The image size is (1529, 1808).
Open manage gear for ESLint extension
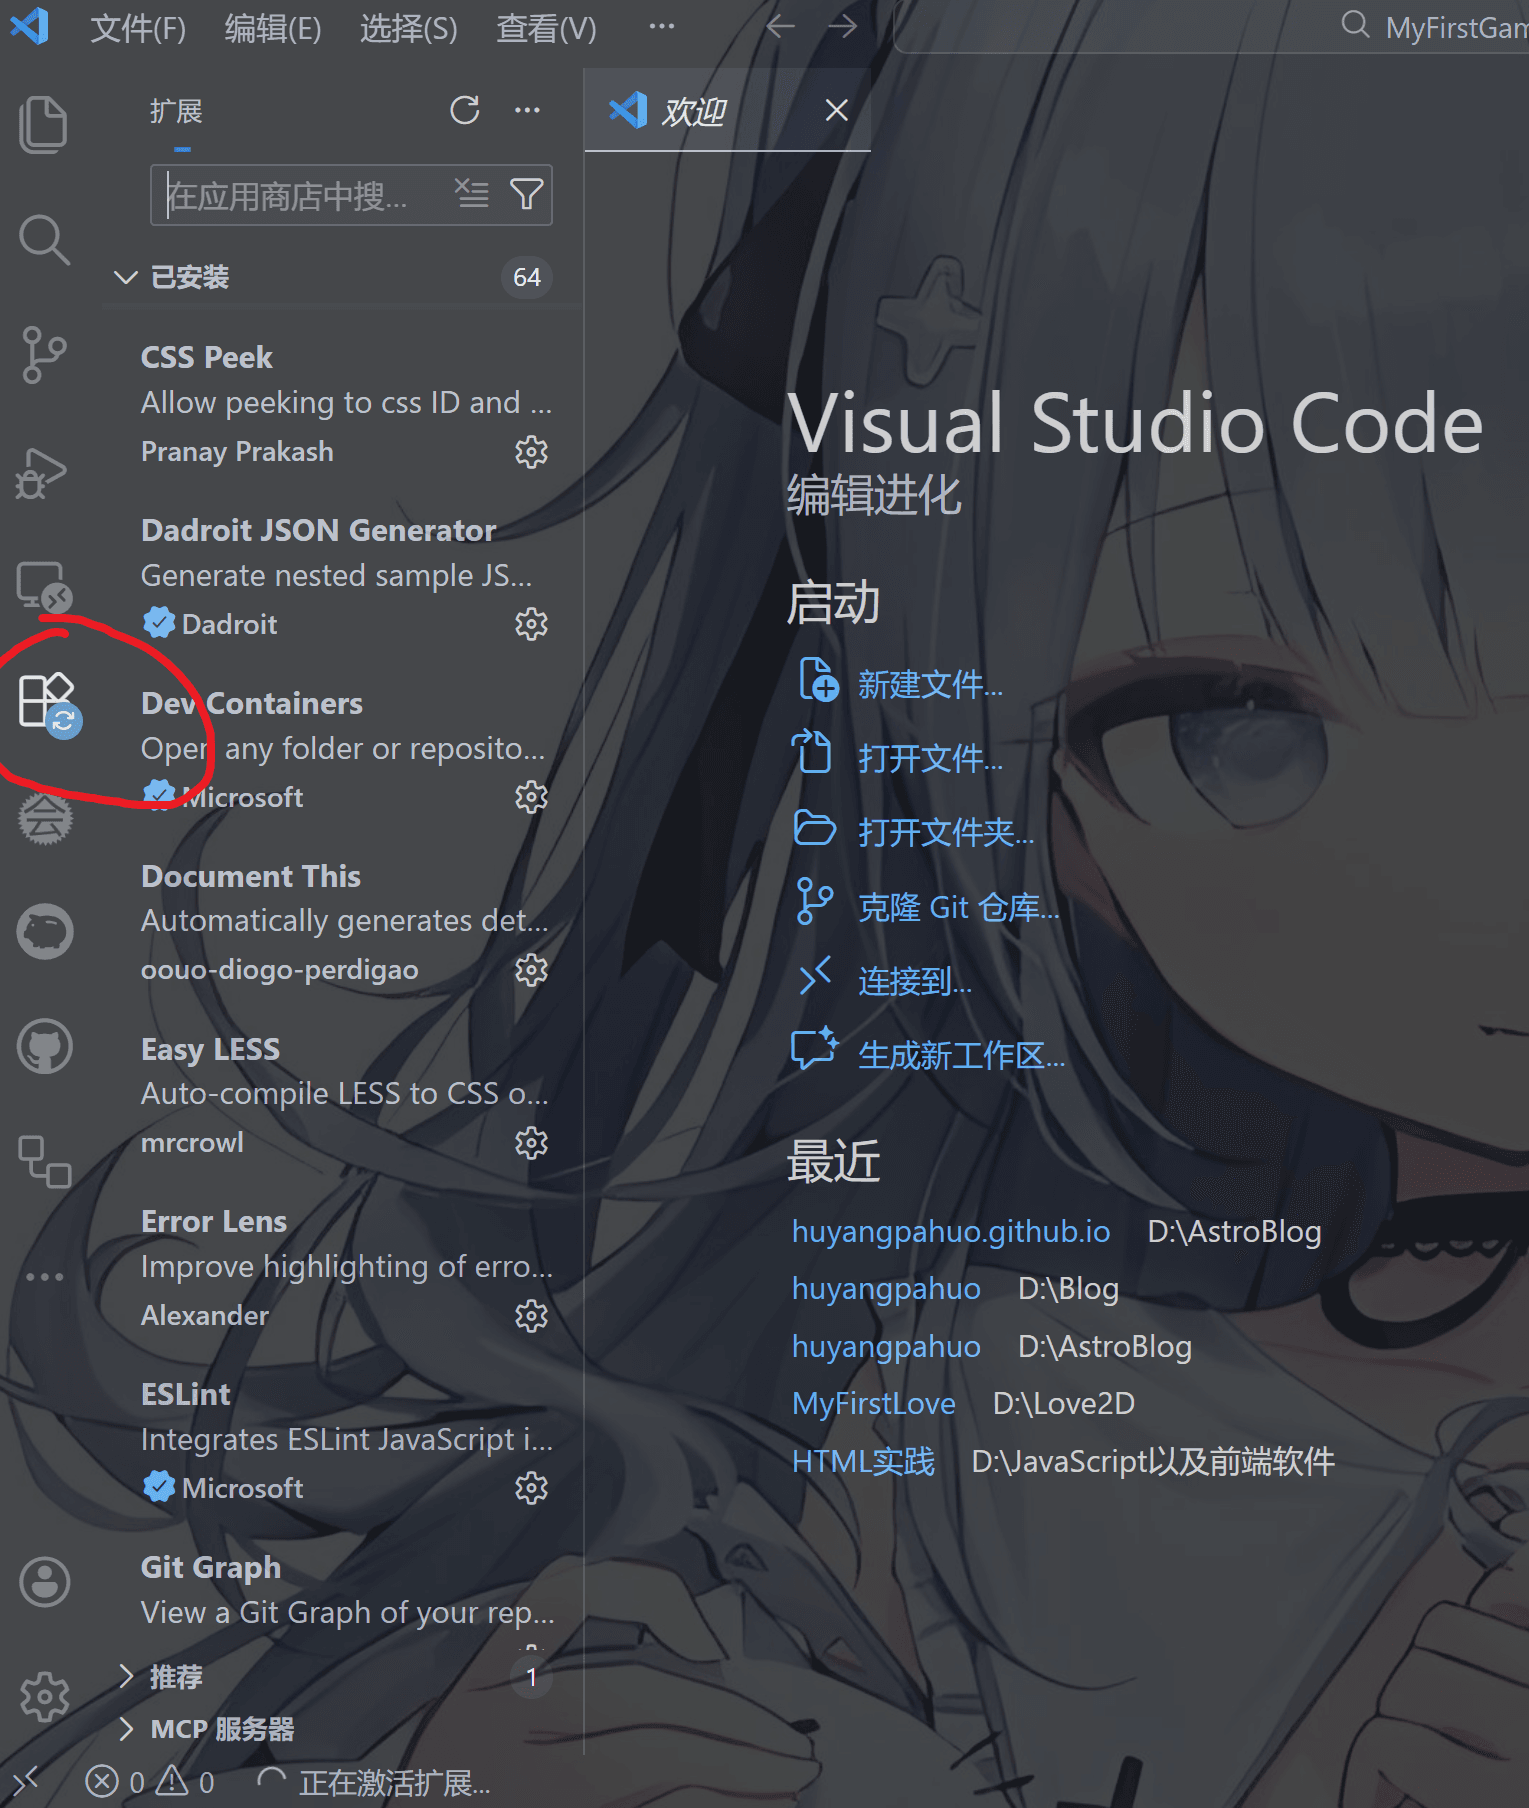531,1488
